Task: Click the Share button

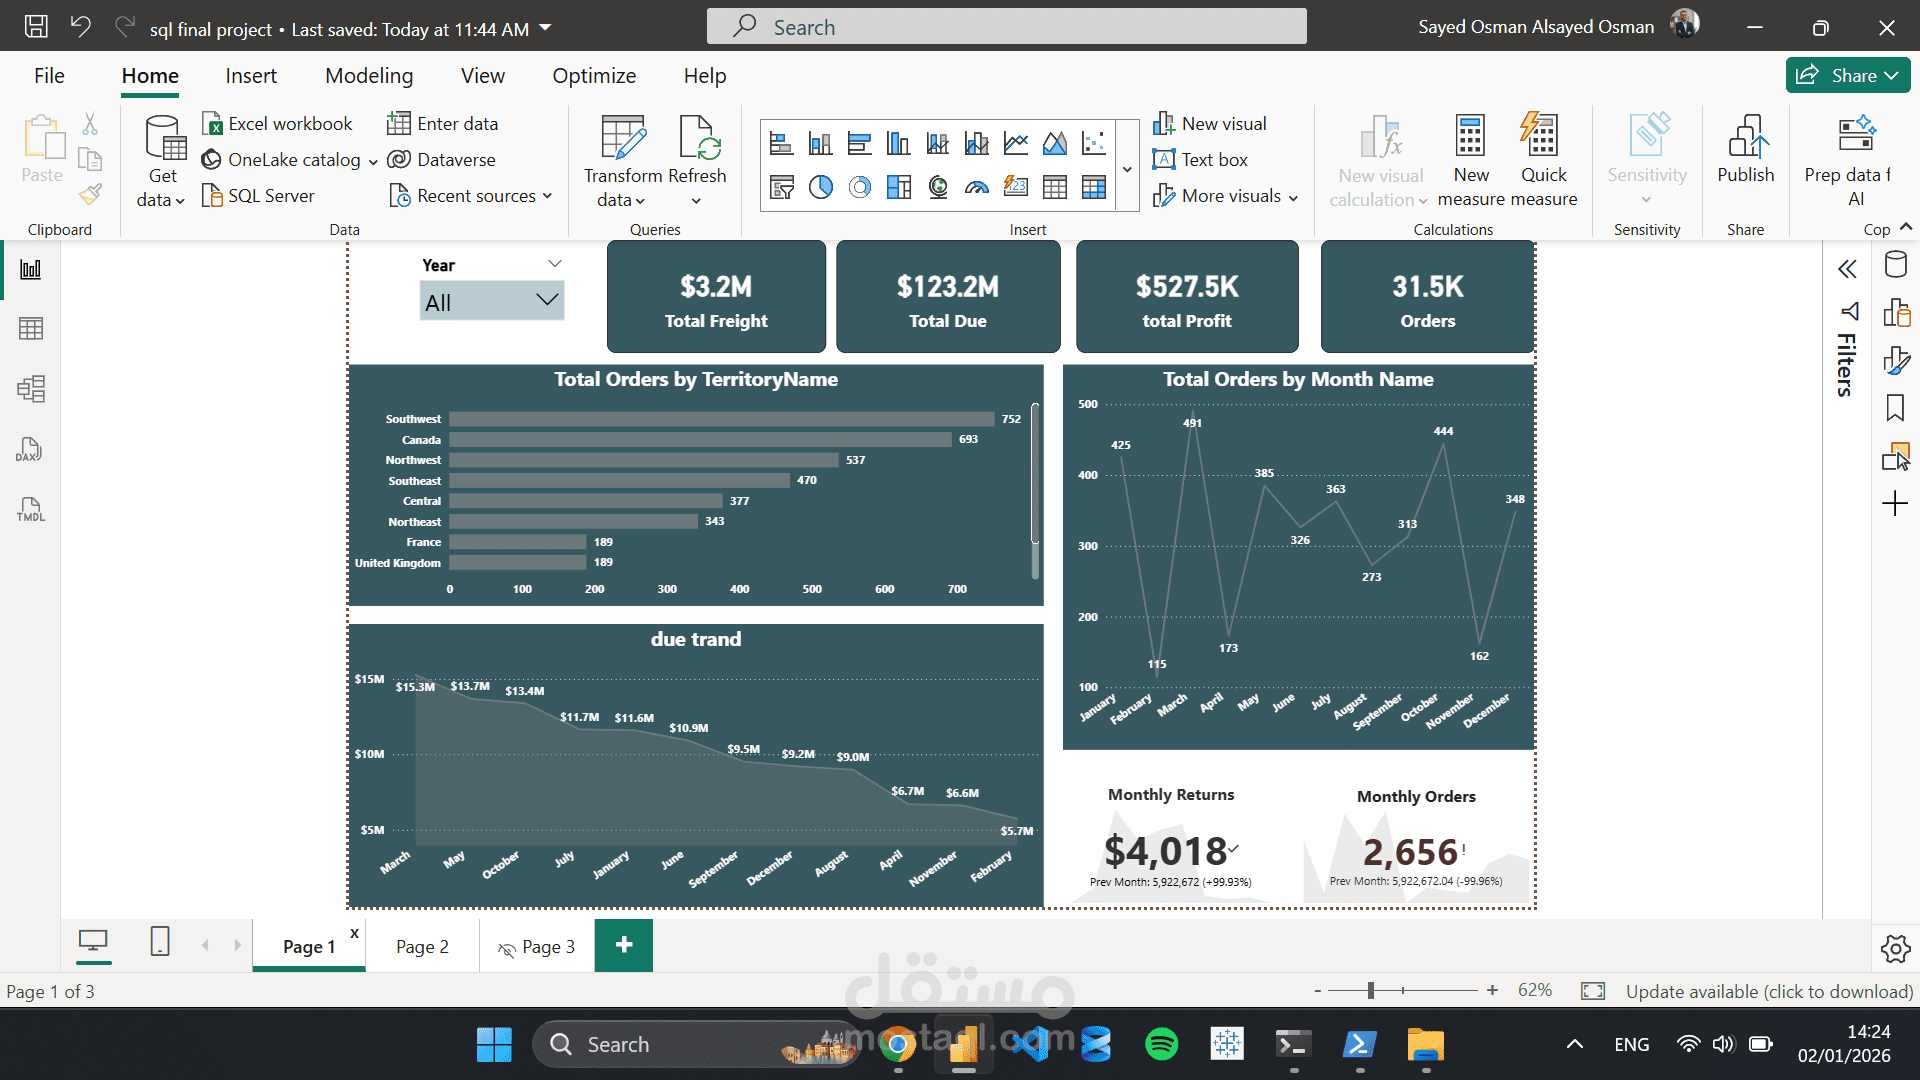Action: click(x=1846, y=76)
